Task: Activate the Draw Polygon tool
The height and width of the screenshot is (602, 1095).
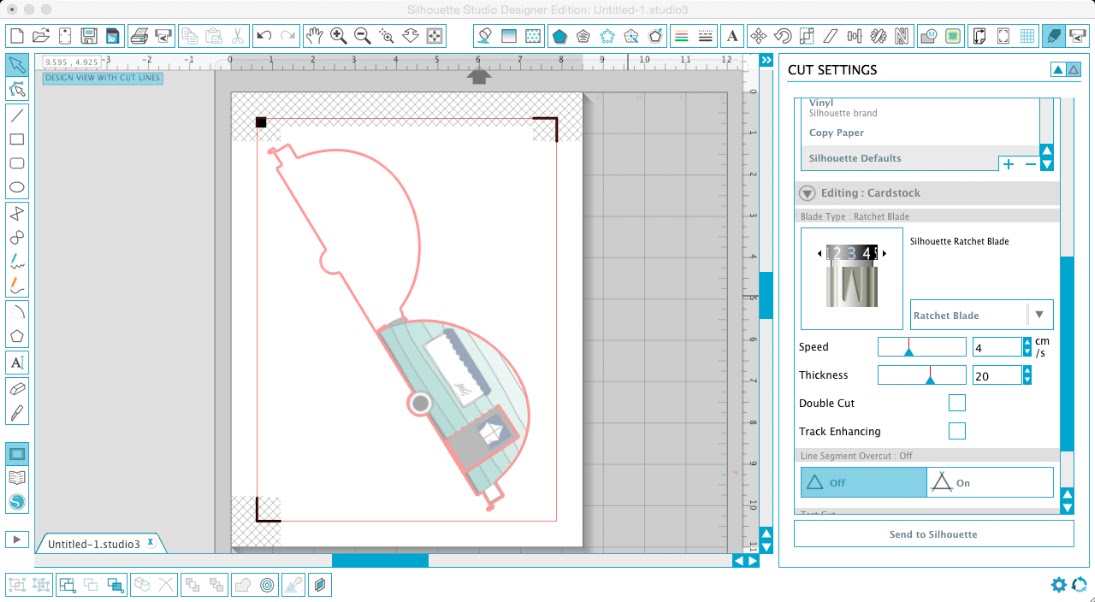Action: (17, 337)
